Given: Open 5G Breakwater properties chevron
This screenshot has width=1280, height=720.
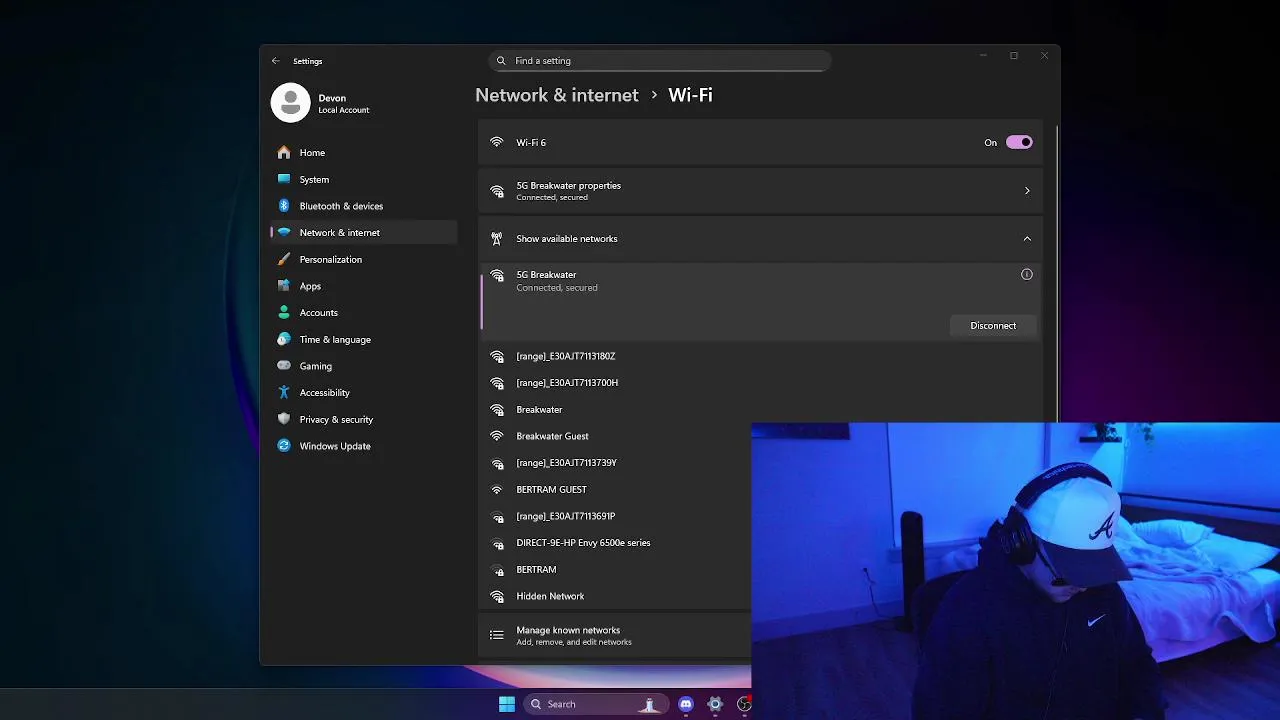Looking at the screenshot, I should [1027, 191].
